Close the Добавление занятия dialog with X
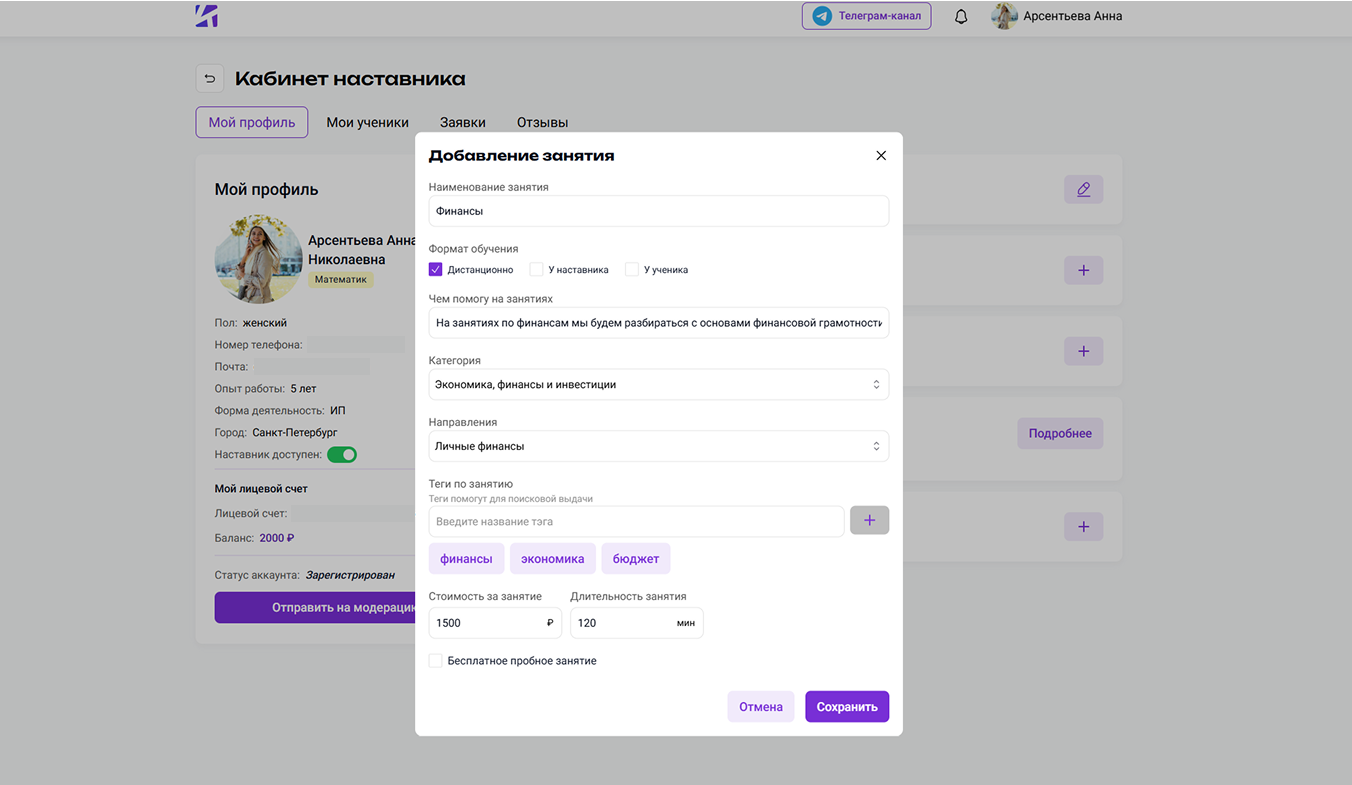 pyautogui.click(x=881, y=156)
